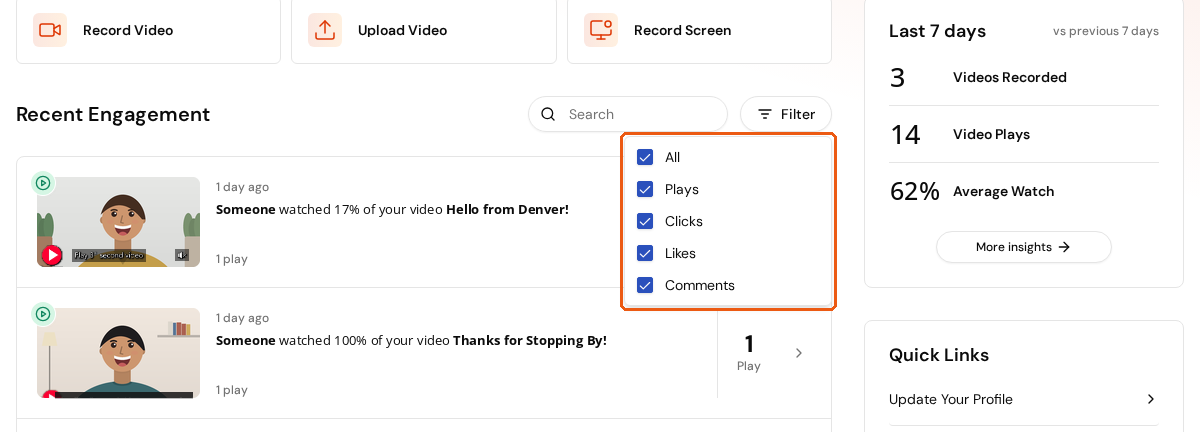Click the Quick Links heading

(939, 355)
